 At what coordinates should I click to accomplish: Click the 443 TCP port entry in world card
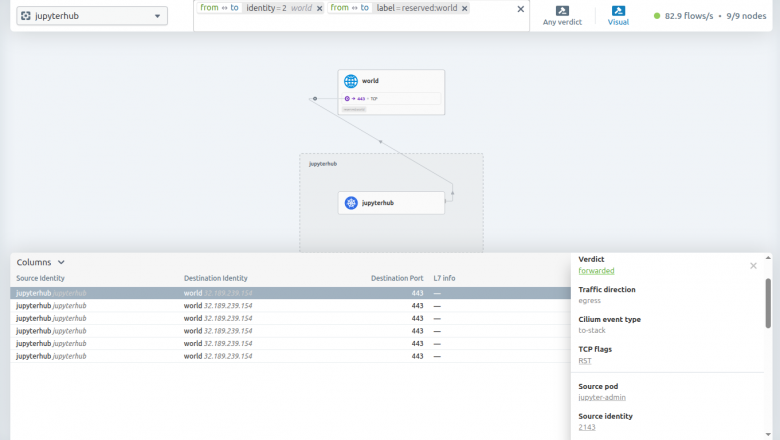click(x=391, y=98)
